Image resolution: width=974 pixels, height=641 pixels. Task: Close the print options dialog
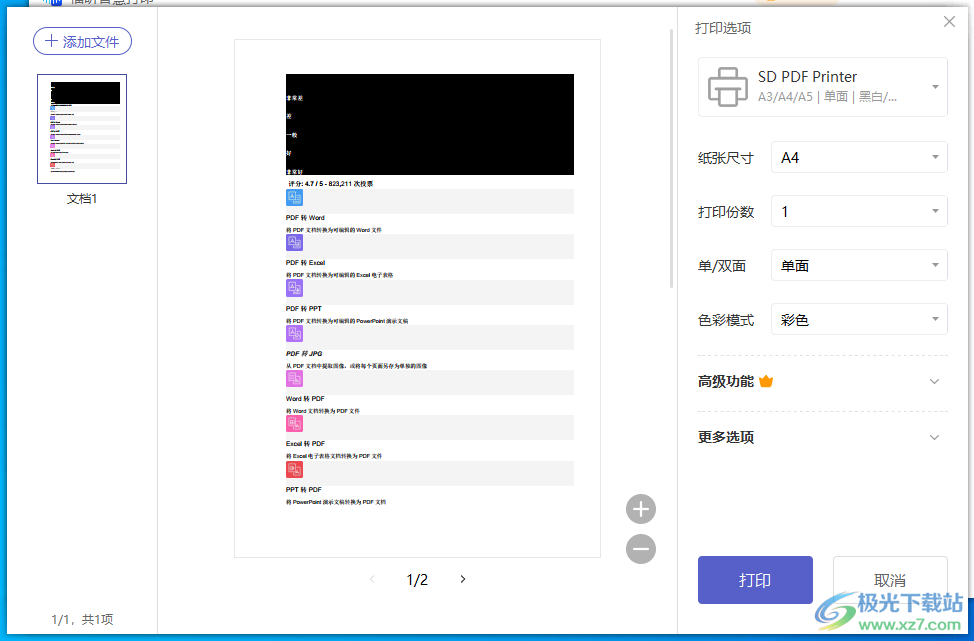tap(949, 22)
